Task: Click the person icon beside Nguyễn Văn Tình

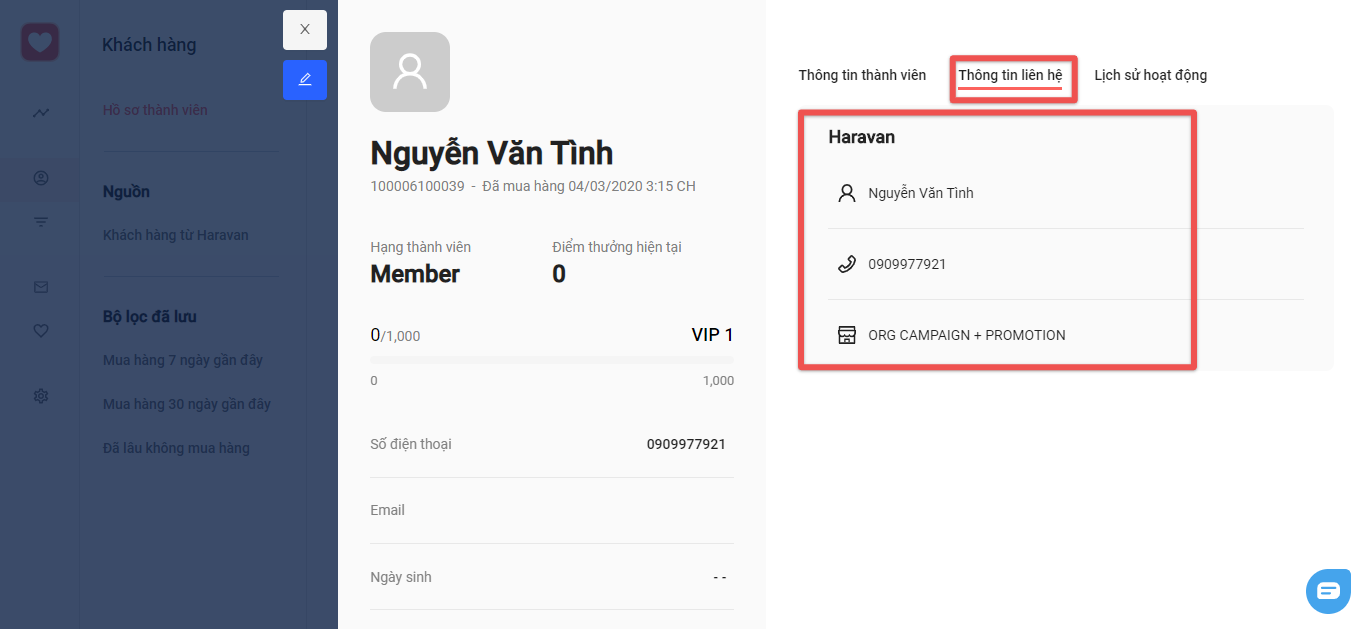Action: (847, 193)
